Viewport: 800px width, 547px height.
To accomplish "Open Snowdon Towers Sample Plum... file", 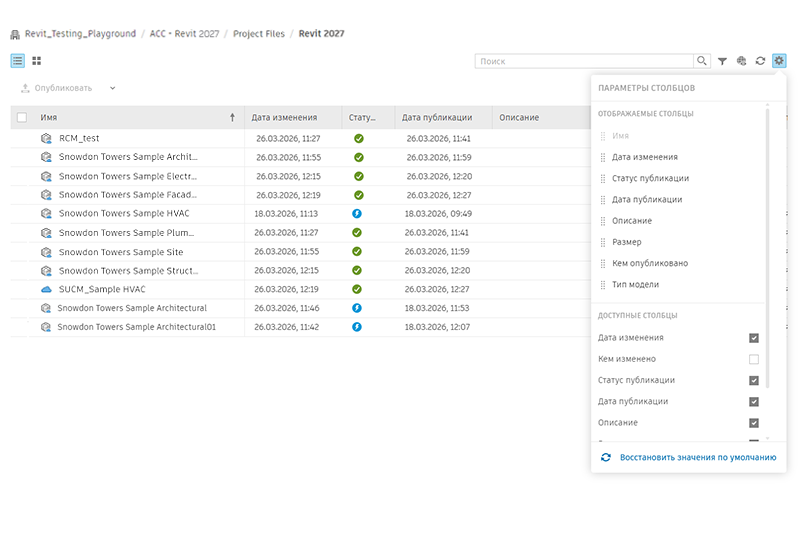I will pyautogui.click(x=126, y=233).
